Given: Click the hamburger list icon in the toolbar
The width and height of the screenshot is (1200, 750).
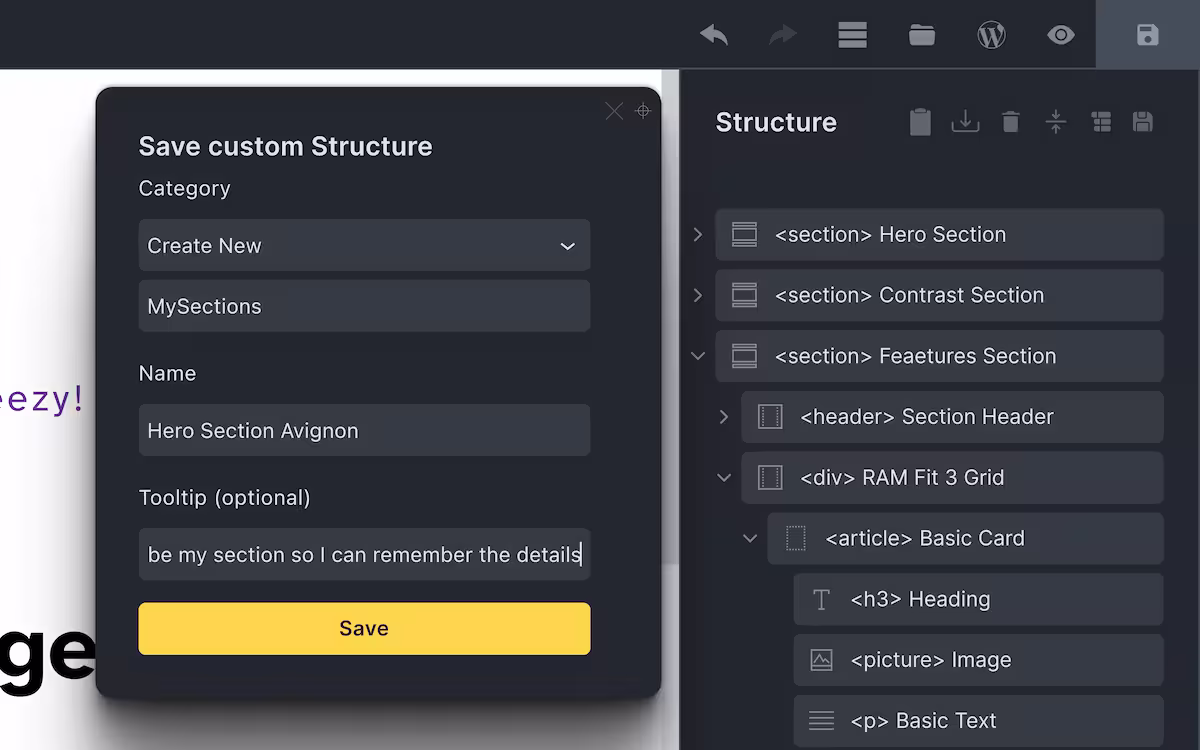Looking at the screenshot, I should click(852, 34).
